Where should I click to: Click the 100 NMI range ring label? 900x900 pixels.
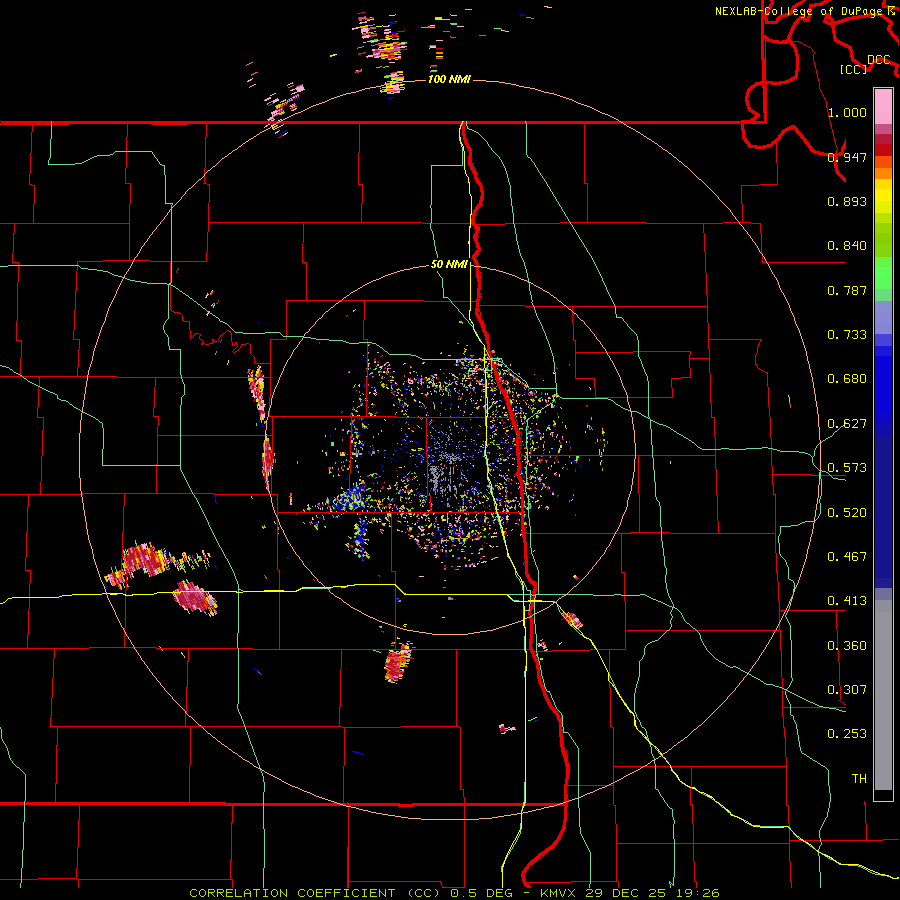[449, 79]
